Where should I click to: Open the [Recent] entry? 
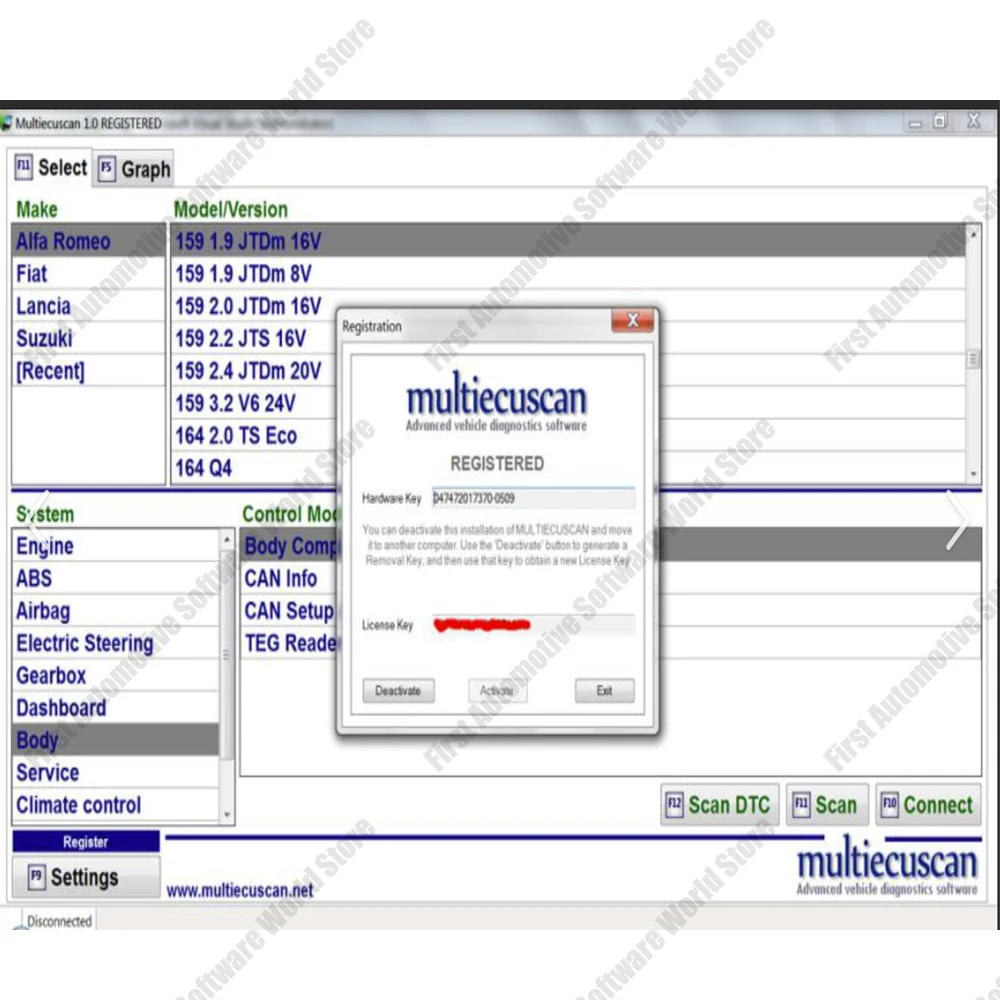tap(89, 371)
